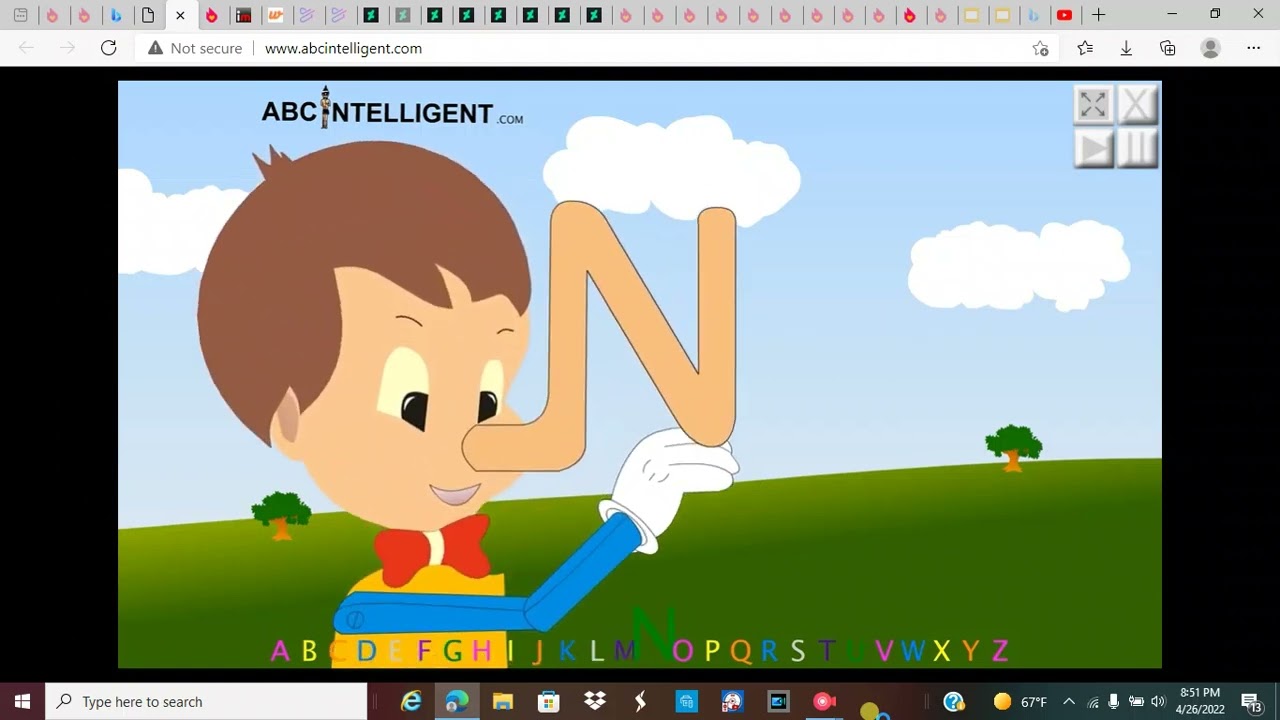Select letter Y in alphabet strip
Viewport: 1280px width, 720px height.
coord(971,652)
